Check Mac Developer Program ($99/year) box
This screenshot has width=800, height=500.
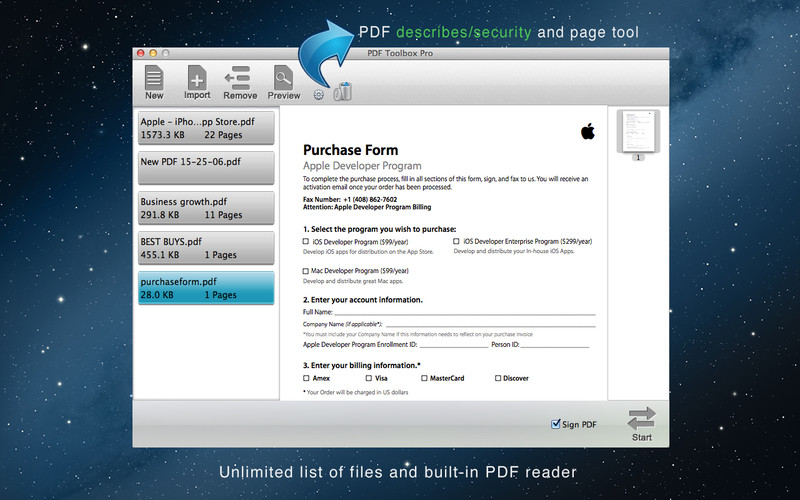tap(306, 271)
